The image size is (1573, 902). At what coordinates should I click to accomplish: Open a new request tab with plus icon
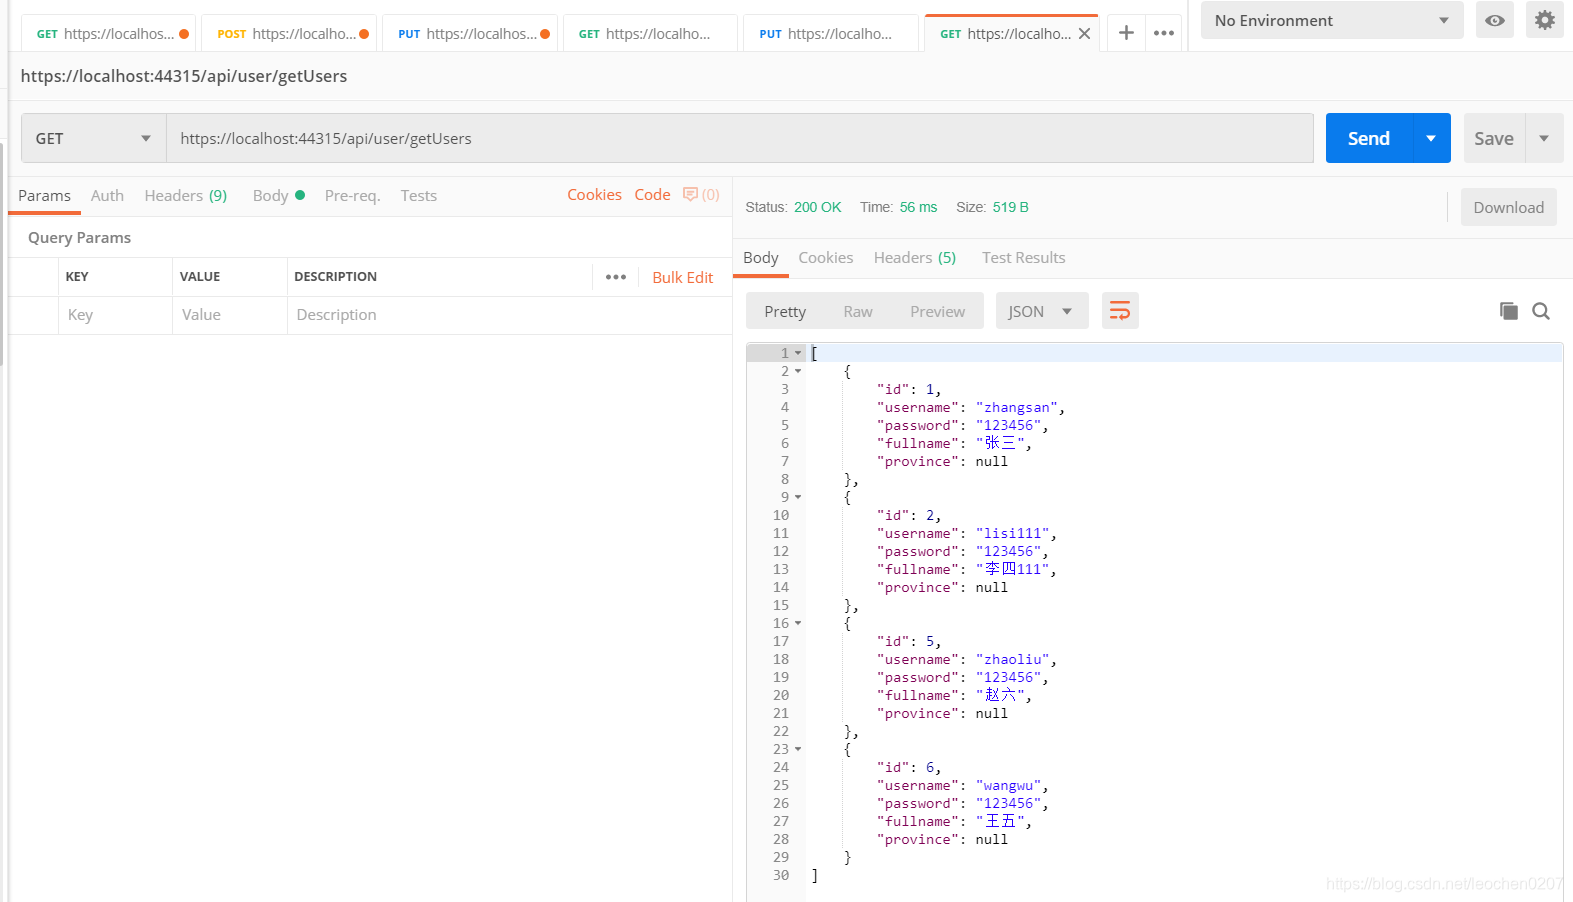(x=1126, y=33)
